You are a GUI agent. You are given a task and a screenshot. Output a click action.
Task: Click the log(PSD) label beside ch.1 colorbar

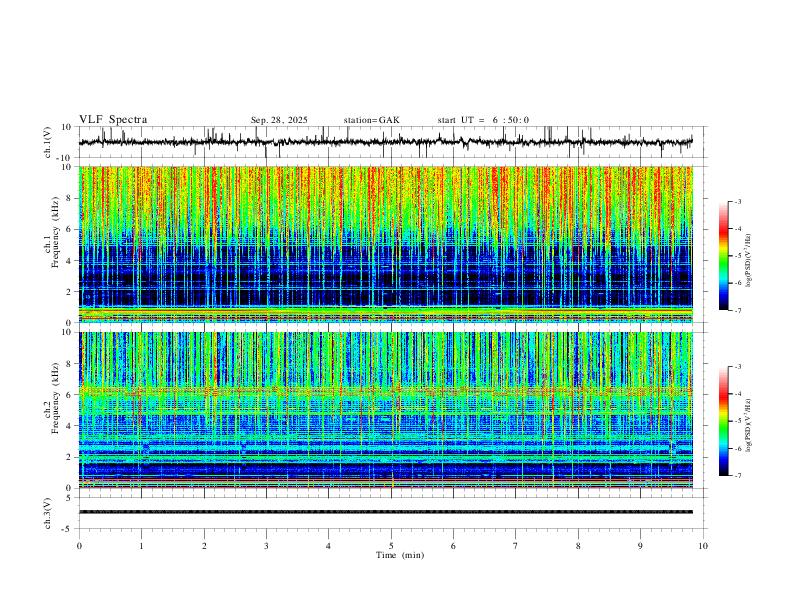(748, 261)
